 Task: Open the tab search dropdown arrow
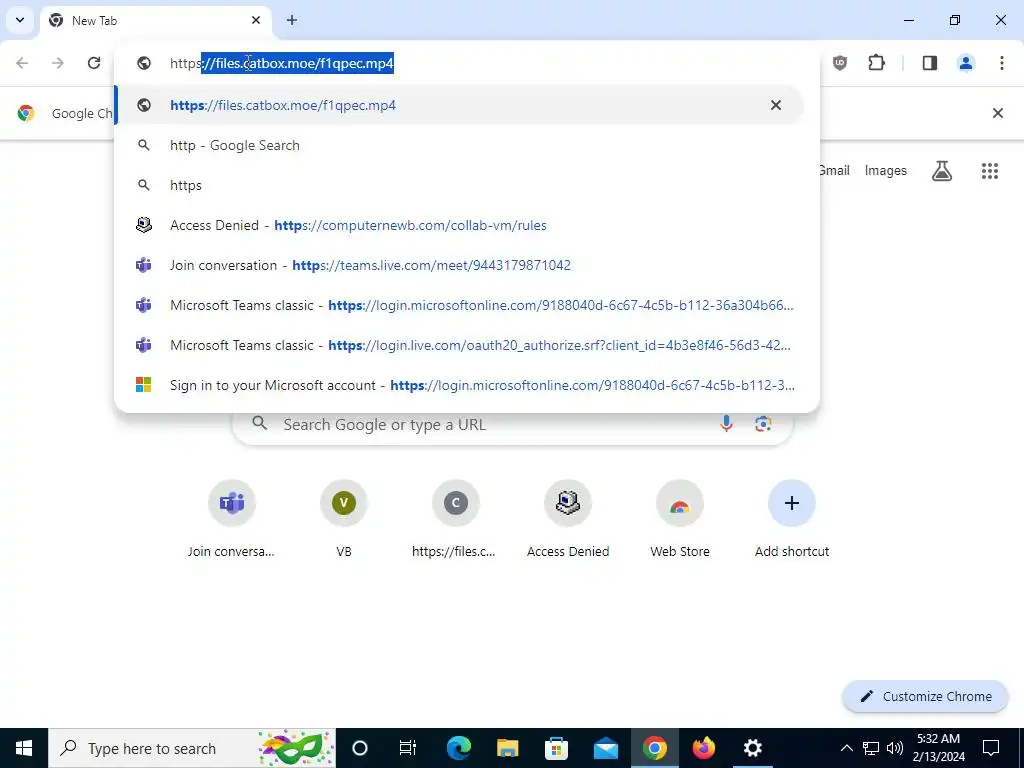pos(20,20)
